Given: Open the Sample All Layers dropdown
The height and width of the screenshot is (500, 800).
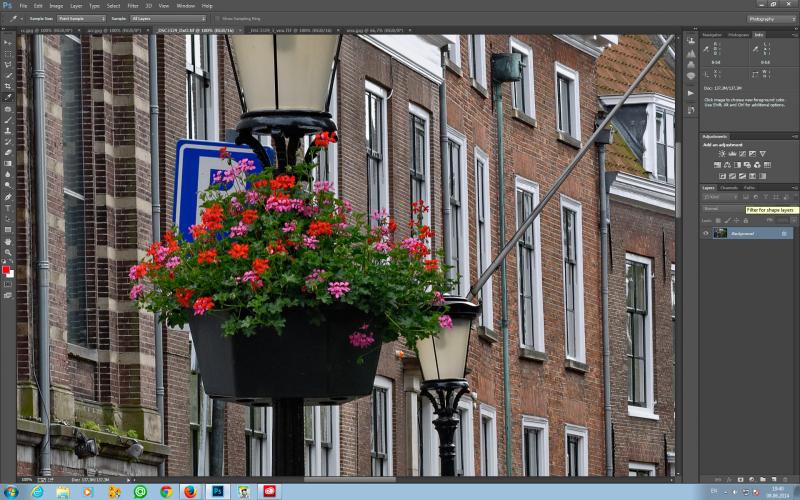Looking at the screenshot, I should click(168, 18).
